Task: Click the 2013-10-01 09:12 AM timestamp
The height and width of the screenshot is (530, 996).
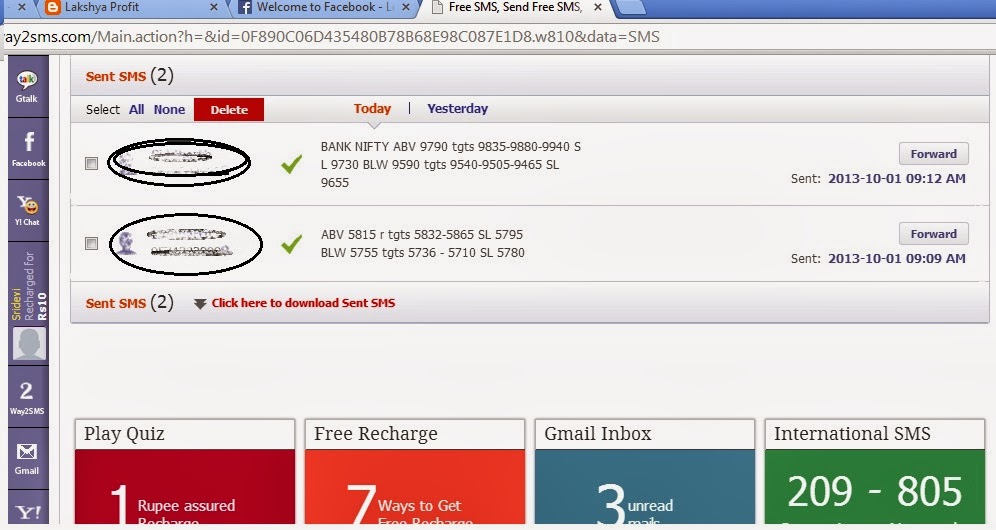Action: tap(896, 179)
